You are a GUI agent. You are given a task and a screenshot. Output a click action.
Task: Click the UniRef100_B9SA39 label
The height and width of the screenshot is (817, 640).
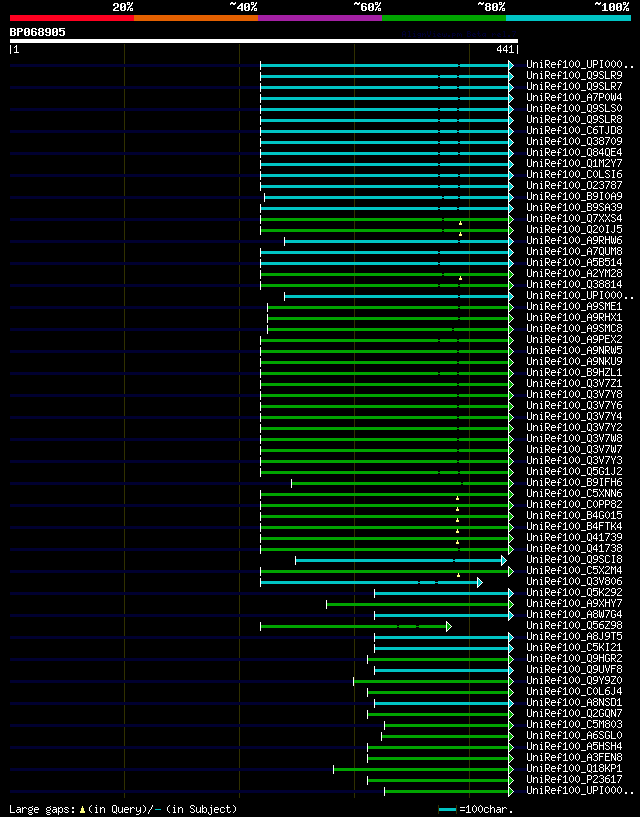574,207
